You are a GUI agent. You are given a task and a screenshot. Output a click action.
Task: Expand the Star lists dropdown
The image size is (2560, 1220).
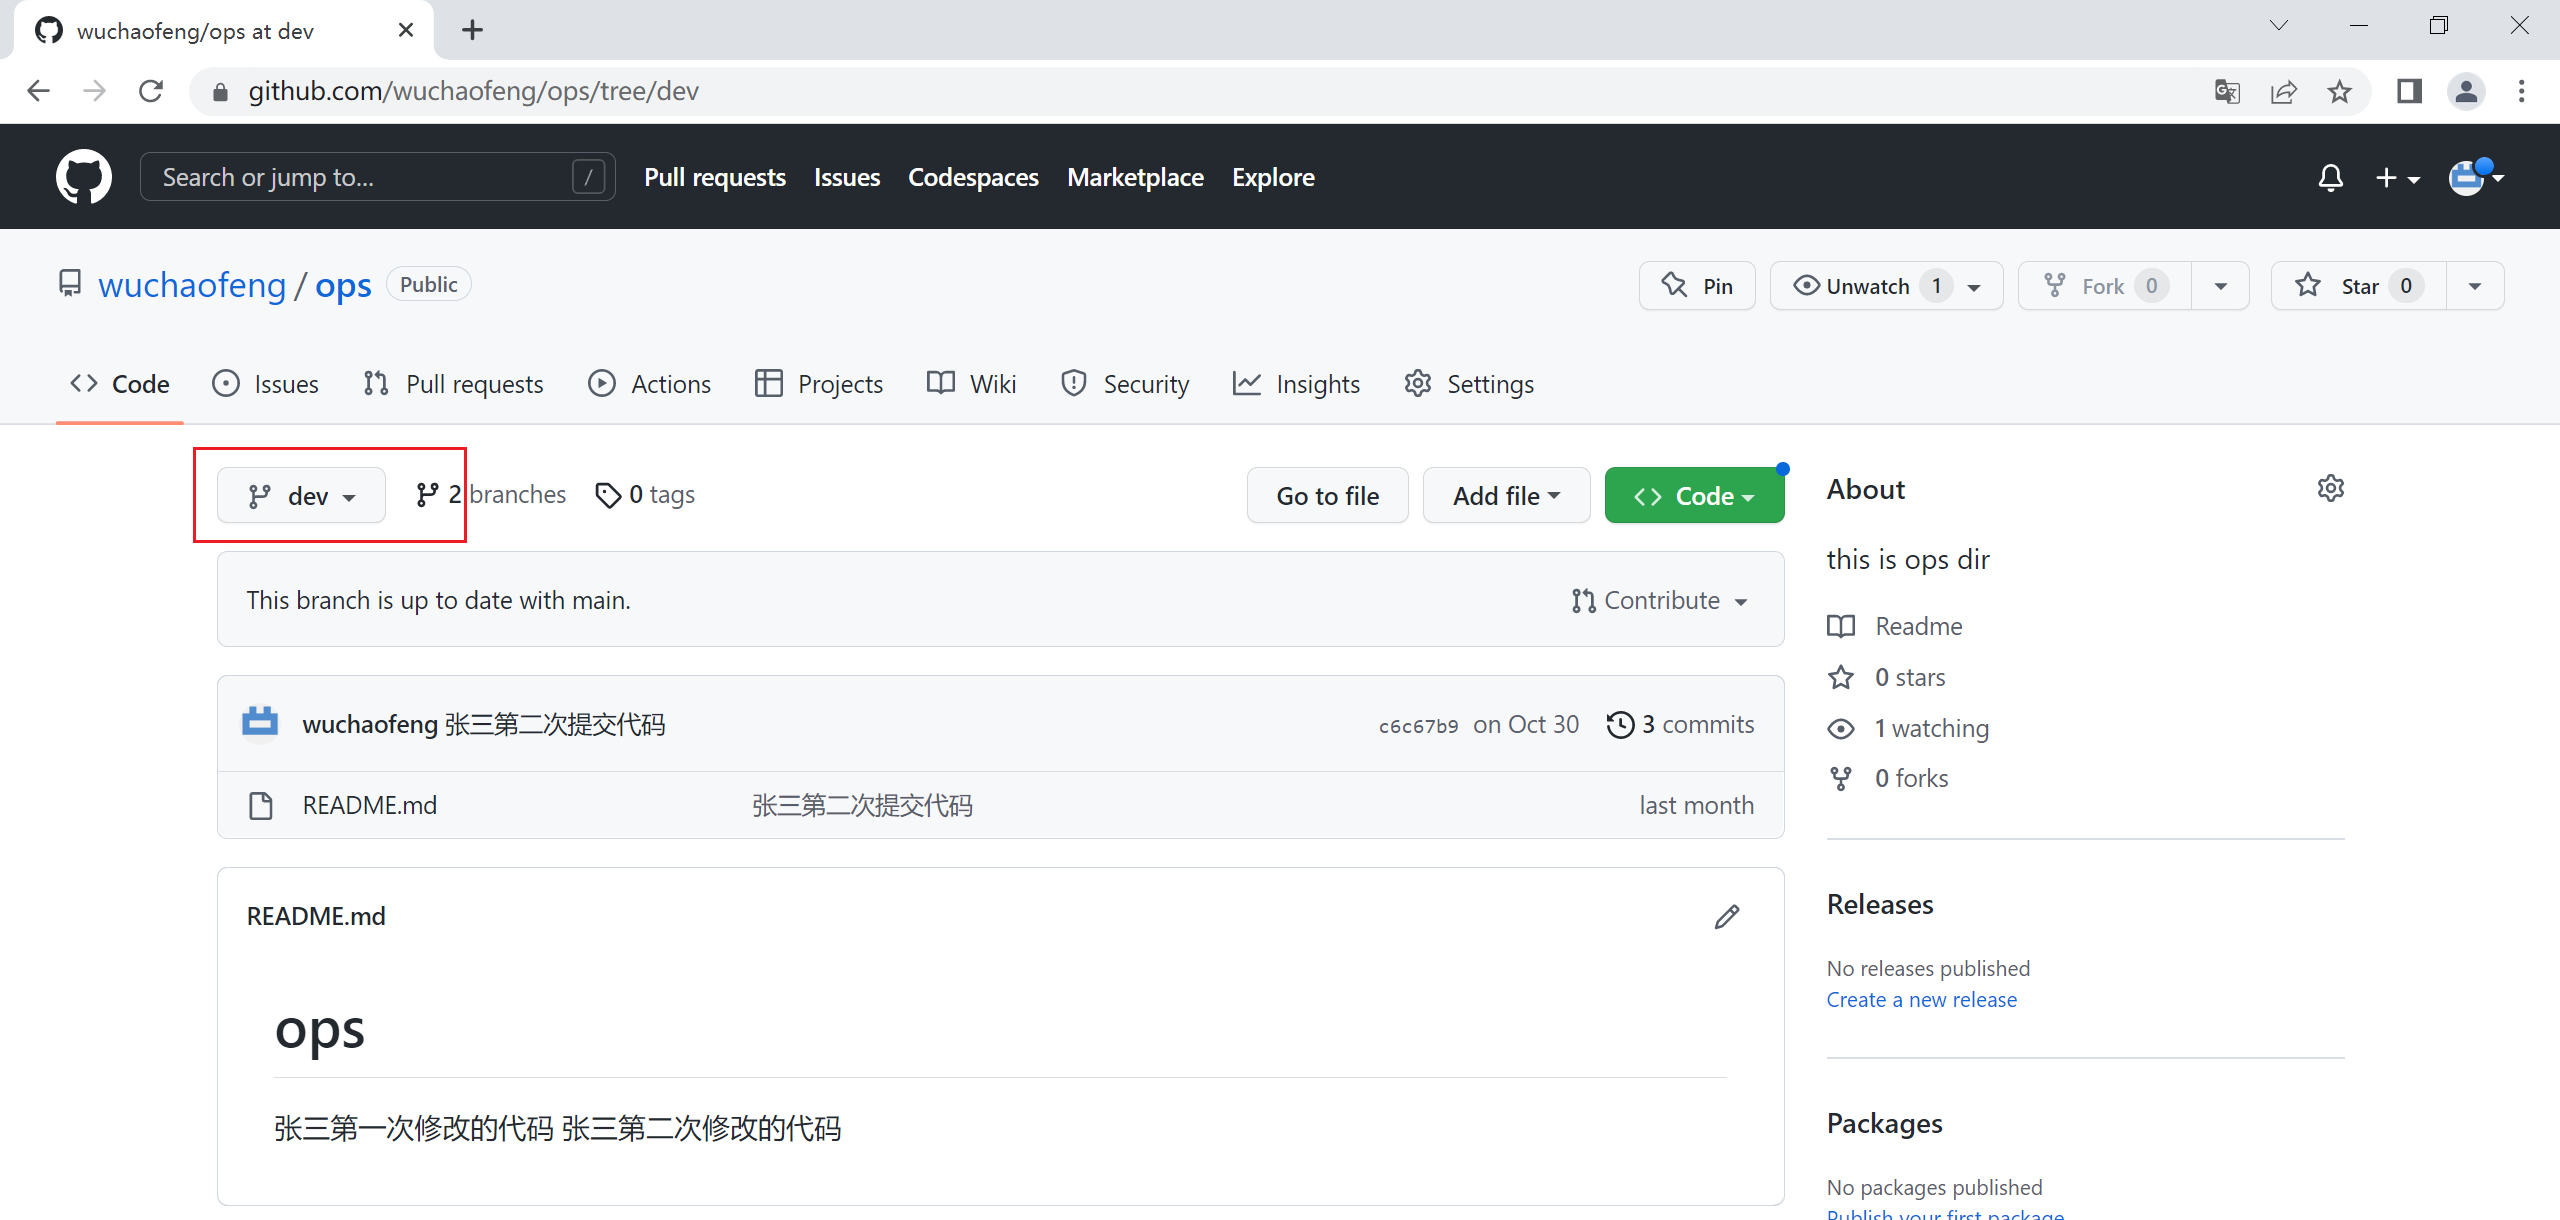tap(2475, 287)
